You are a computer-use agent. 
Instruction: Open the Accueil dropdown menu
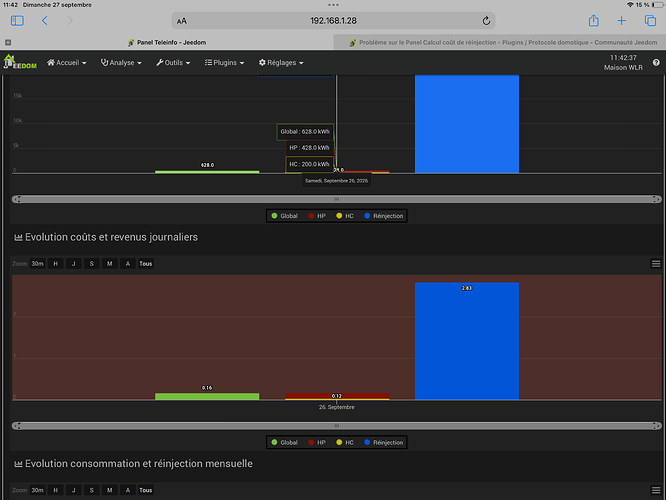click(67, 62)
